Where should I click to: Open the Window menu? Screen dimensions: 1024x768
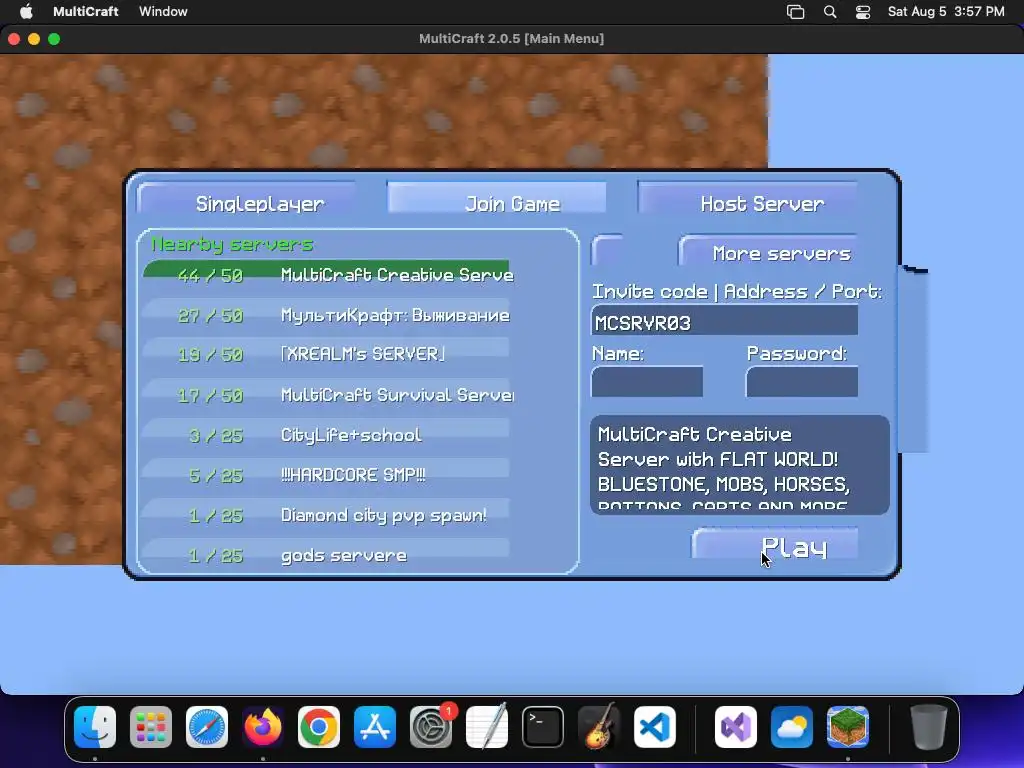click(x=163, y=11)
